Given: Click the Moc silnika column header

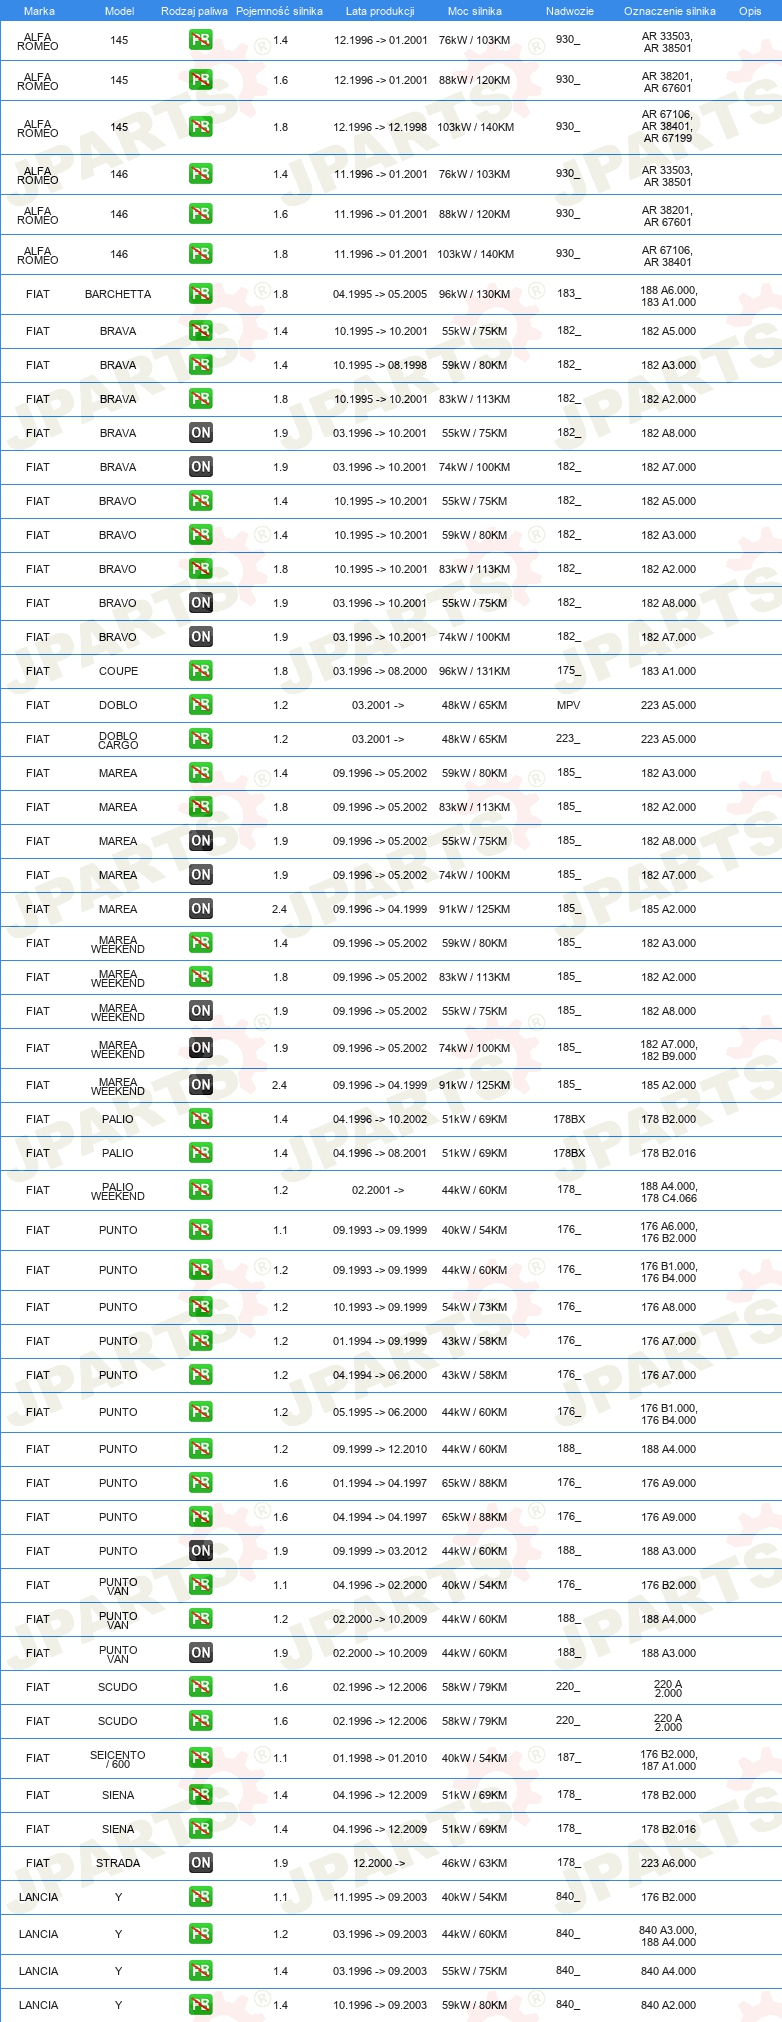Looking at the screenshot, I should 475,11.
